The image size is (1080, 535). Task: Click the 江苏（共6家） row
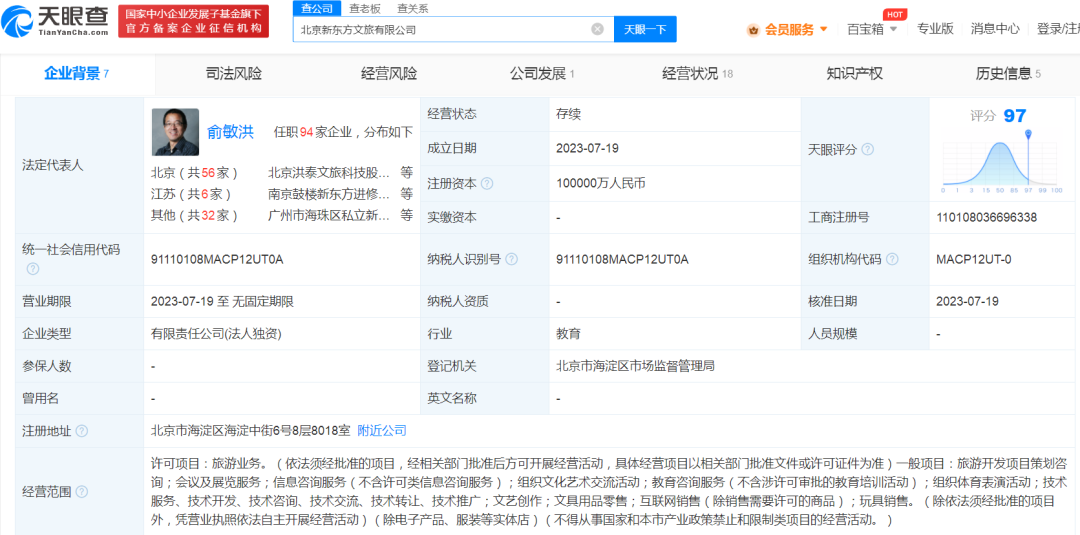click(x=282, y=193)
